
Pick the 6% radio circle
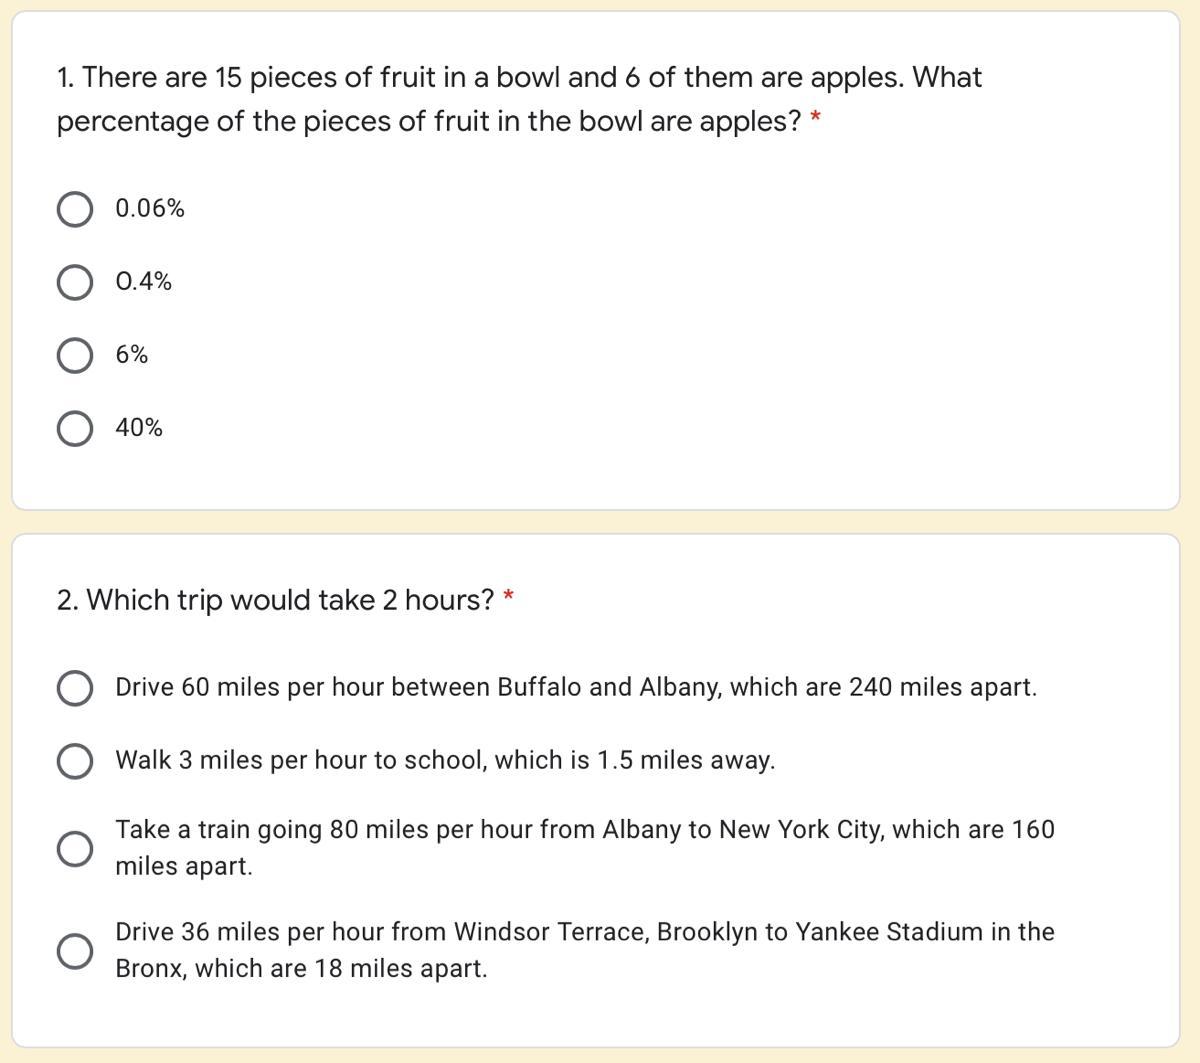point(75,356)
